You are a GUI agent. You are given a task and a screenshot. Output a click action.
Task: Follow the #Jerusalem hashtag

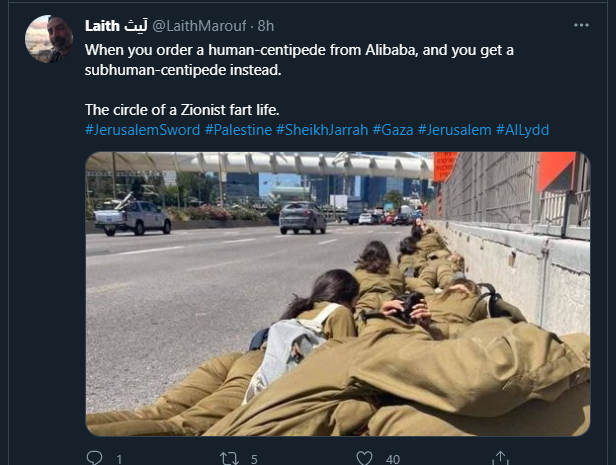tap(455, 130)
